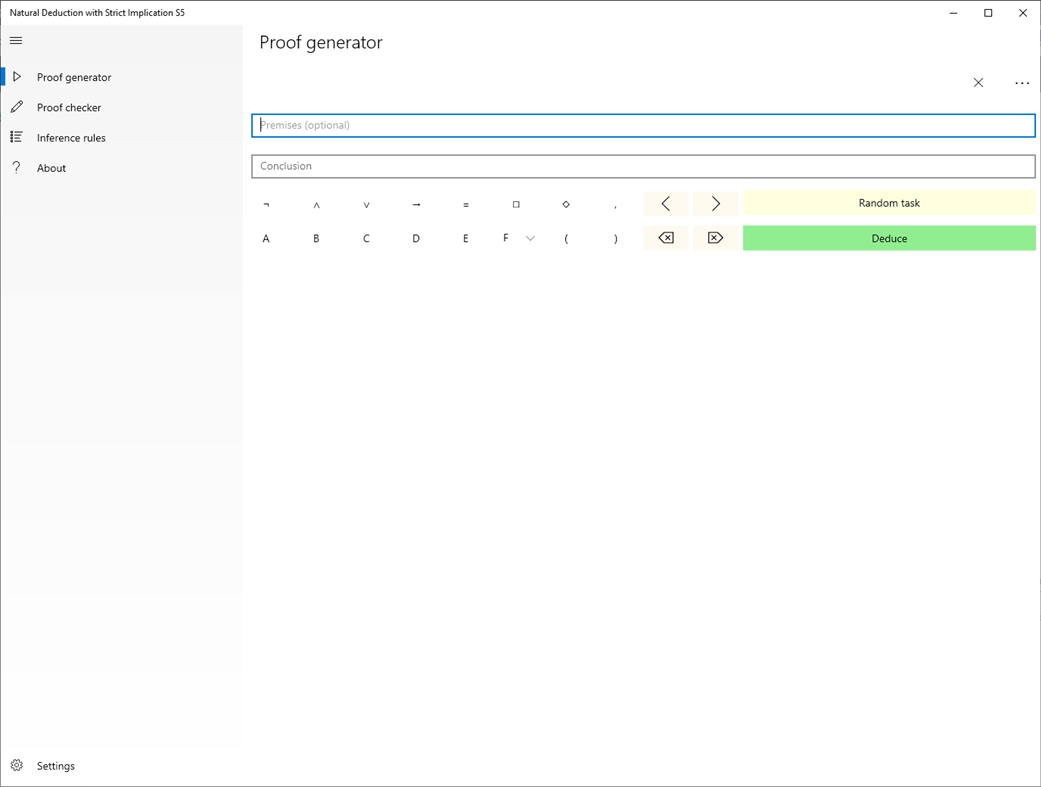
Task: Insert the conjunction ∧ symbol
Action: point(317,204)
